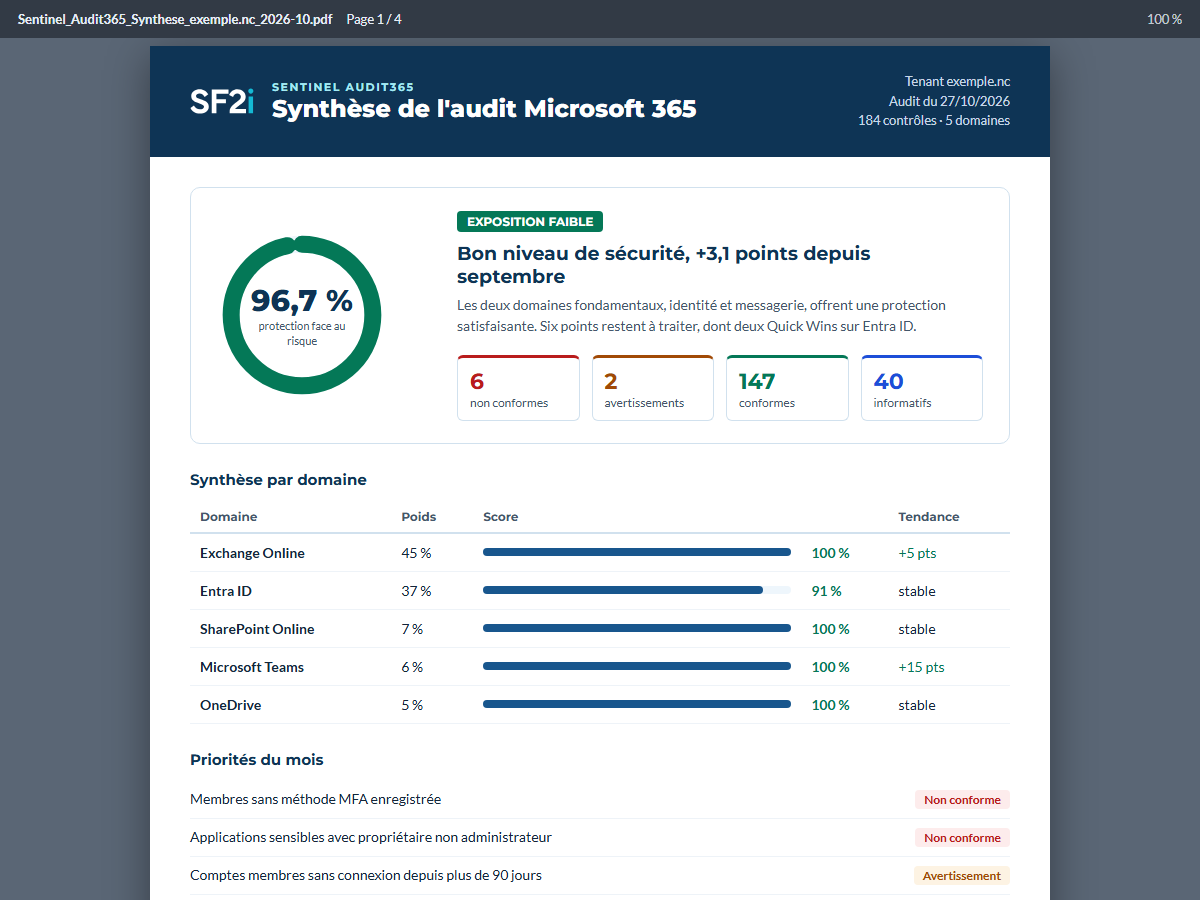Click the Tenant exemple.nc text
The height and width of the screenshot is (900, 1200).
957,82
